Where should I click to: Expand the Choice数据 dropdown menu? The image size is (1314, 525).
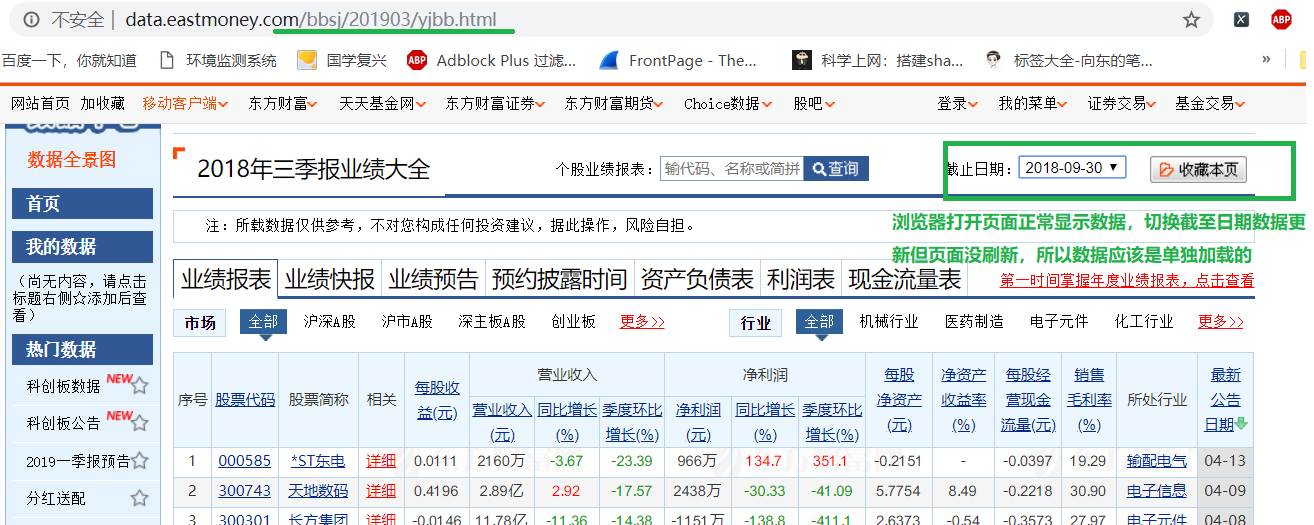[729, 103]
